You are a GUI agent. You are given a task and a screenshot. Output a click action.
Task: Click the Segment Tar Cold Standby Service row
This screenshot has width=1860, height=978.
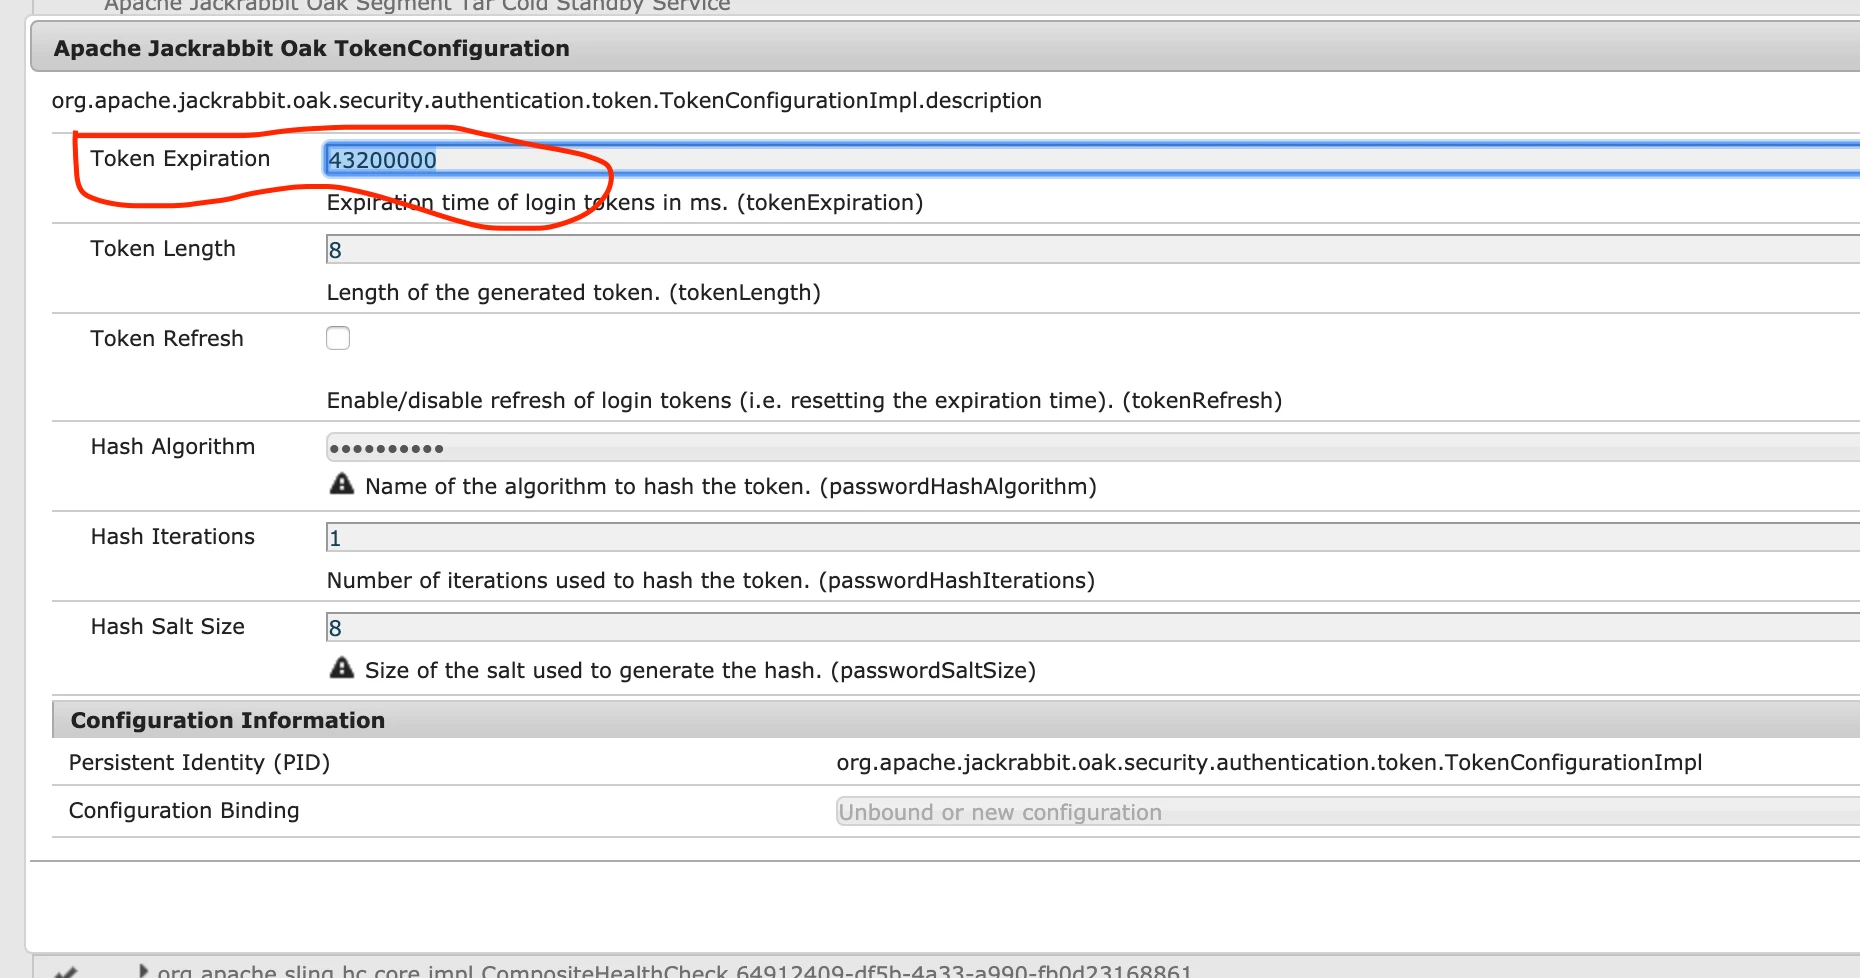[x=417, y=6]
